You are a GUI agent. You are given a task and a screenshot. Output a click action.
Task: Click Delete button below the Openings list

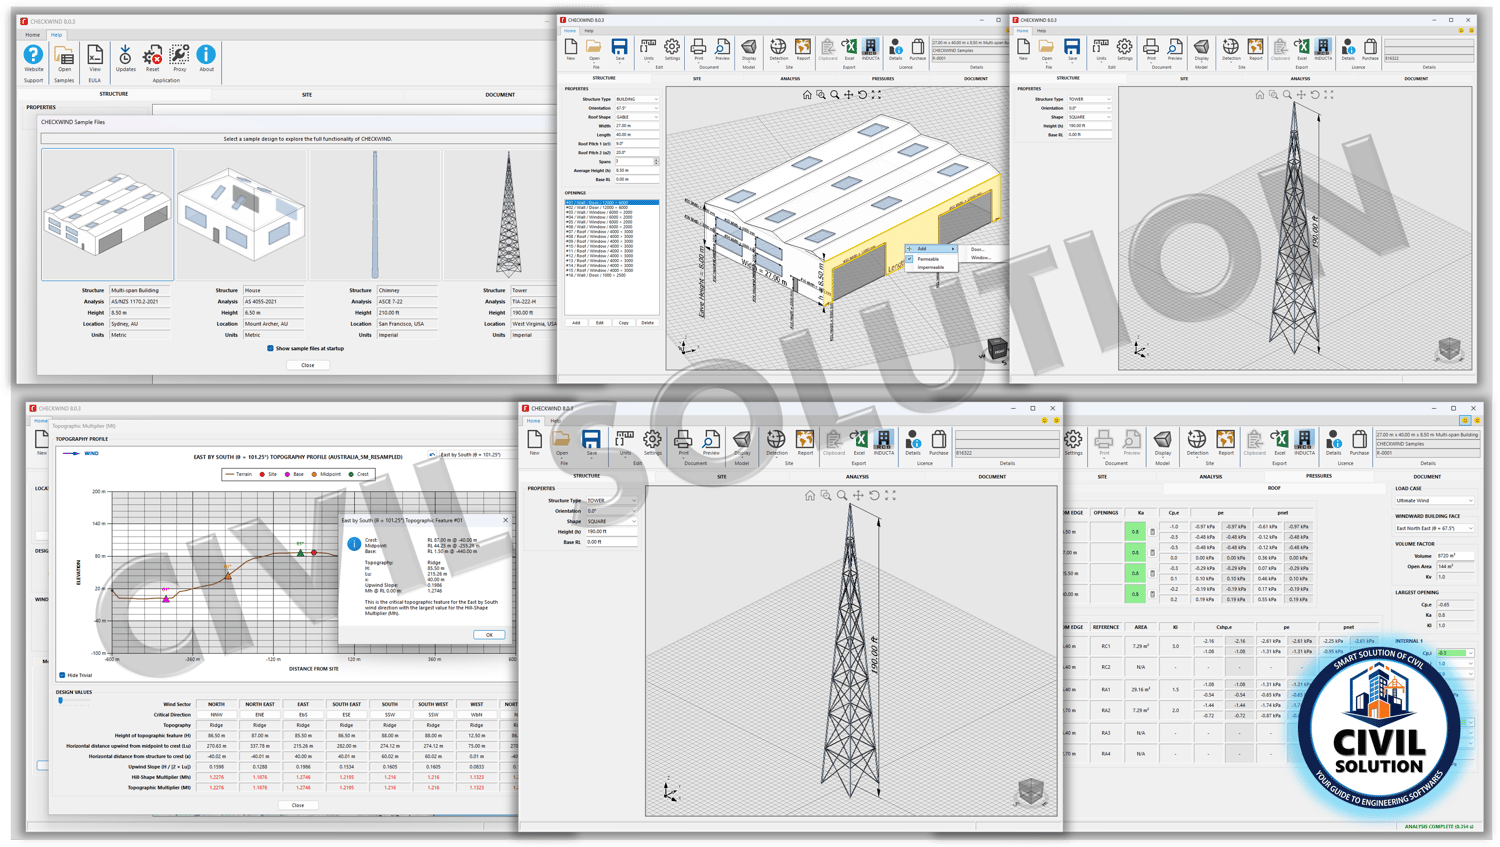click(x=648, y=323)
